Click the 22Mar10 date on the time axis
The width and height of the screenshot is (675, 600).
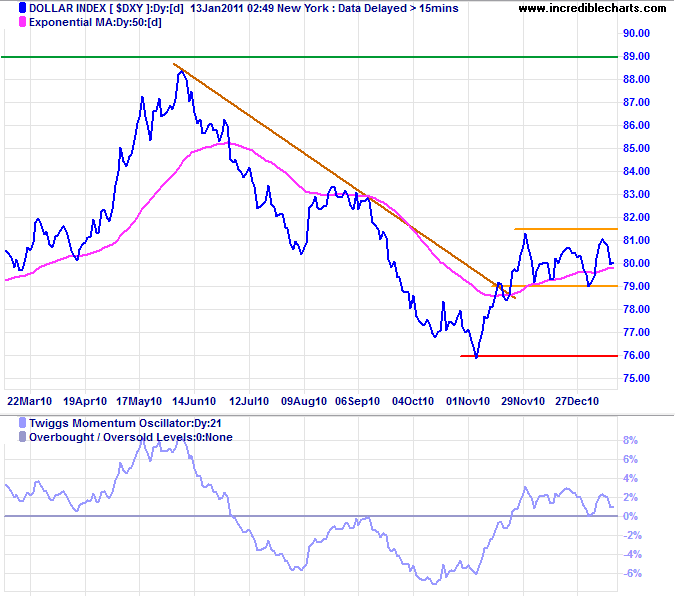click(x=28, y=400)
